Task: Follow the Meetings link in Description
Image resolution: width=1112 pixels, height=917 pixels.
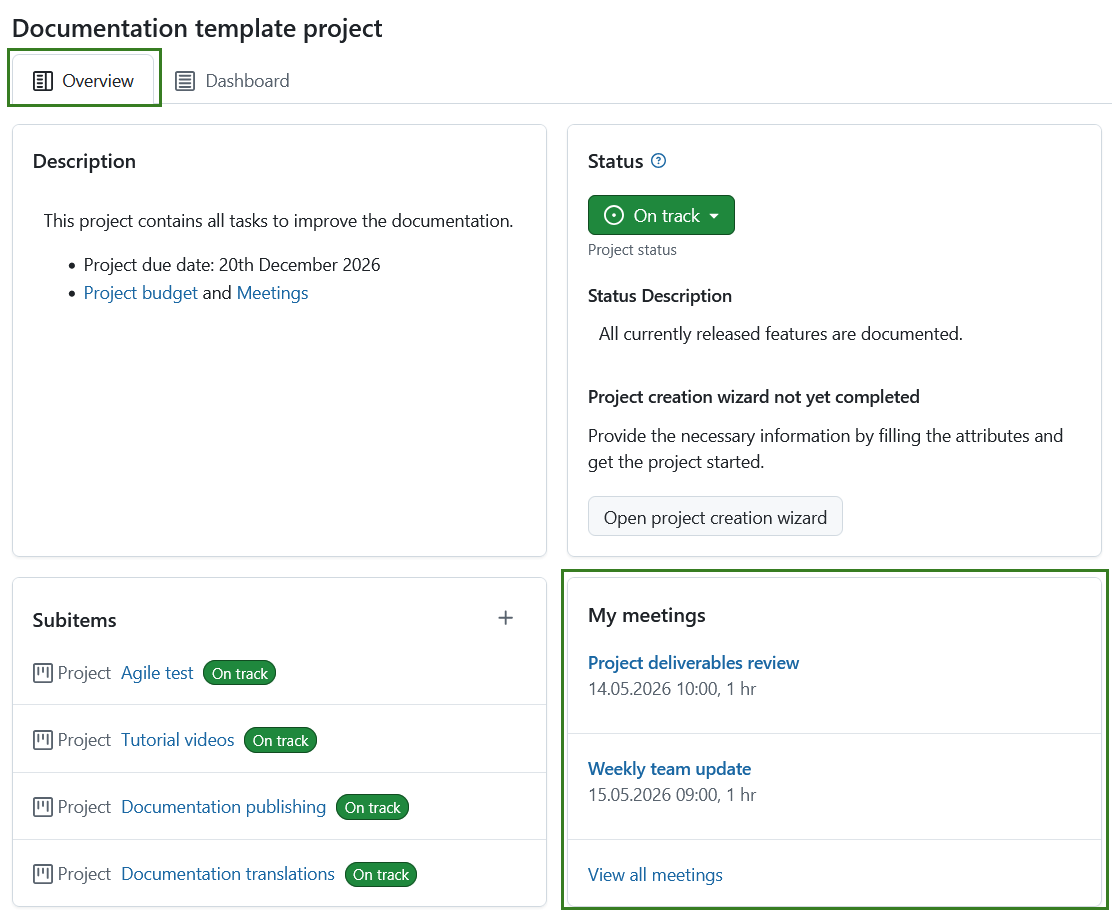Action: pyautogui.click(x=272, y=293)
